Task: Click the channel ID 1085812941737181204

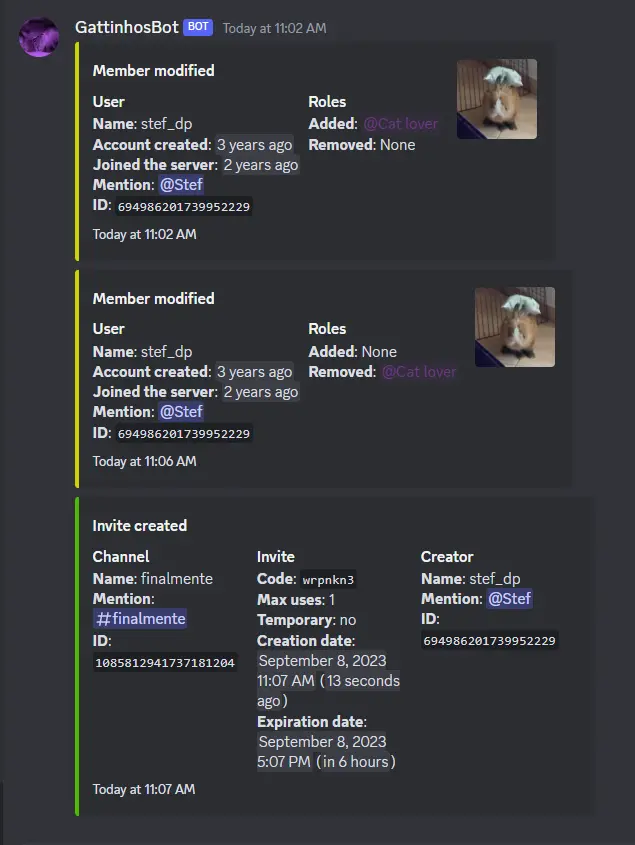Action: click(165, 662)
